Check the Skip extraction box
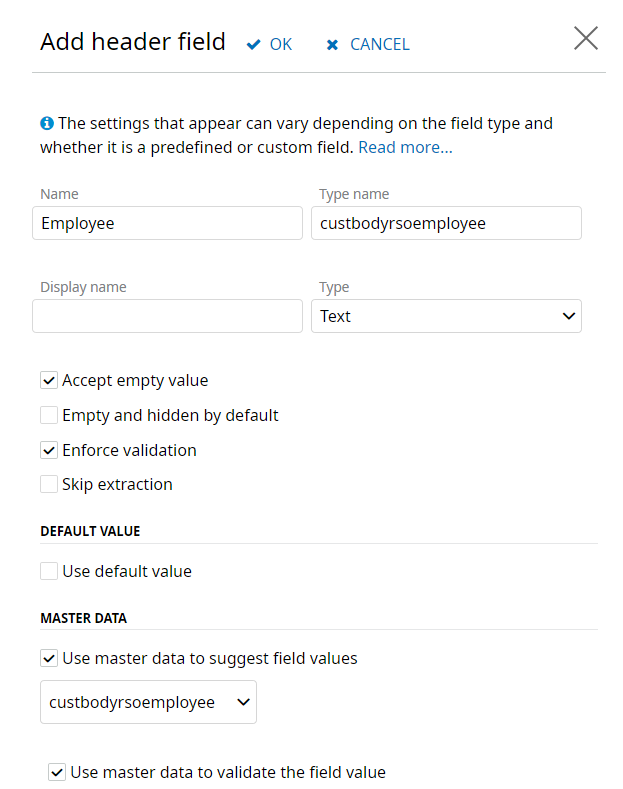 click(49, 484)
